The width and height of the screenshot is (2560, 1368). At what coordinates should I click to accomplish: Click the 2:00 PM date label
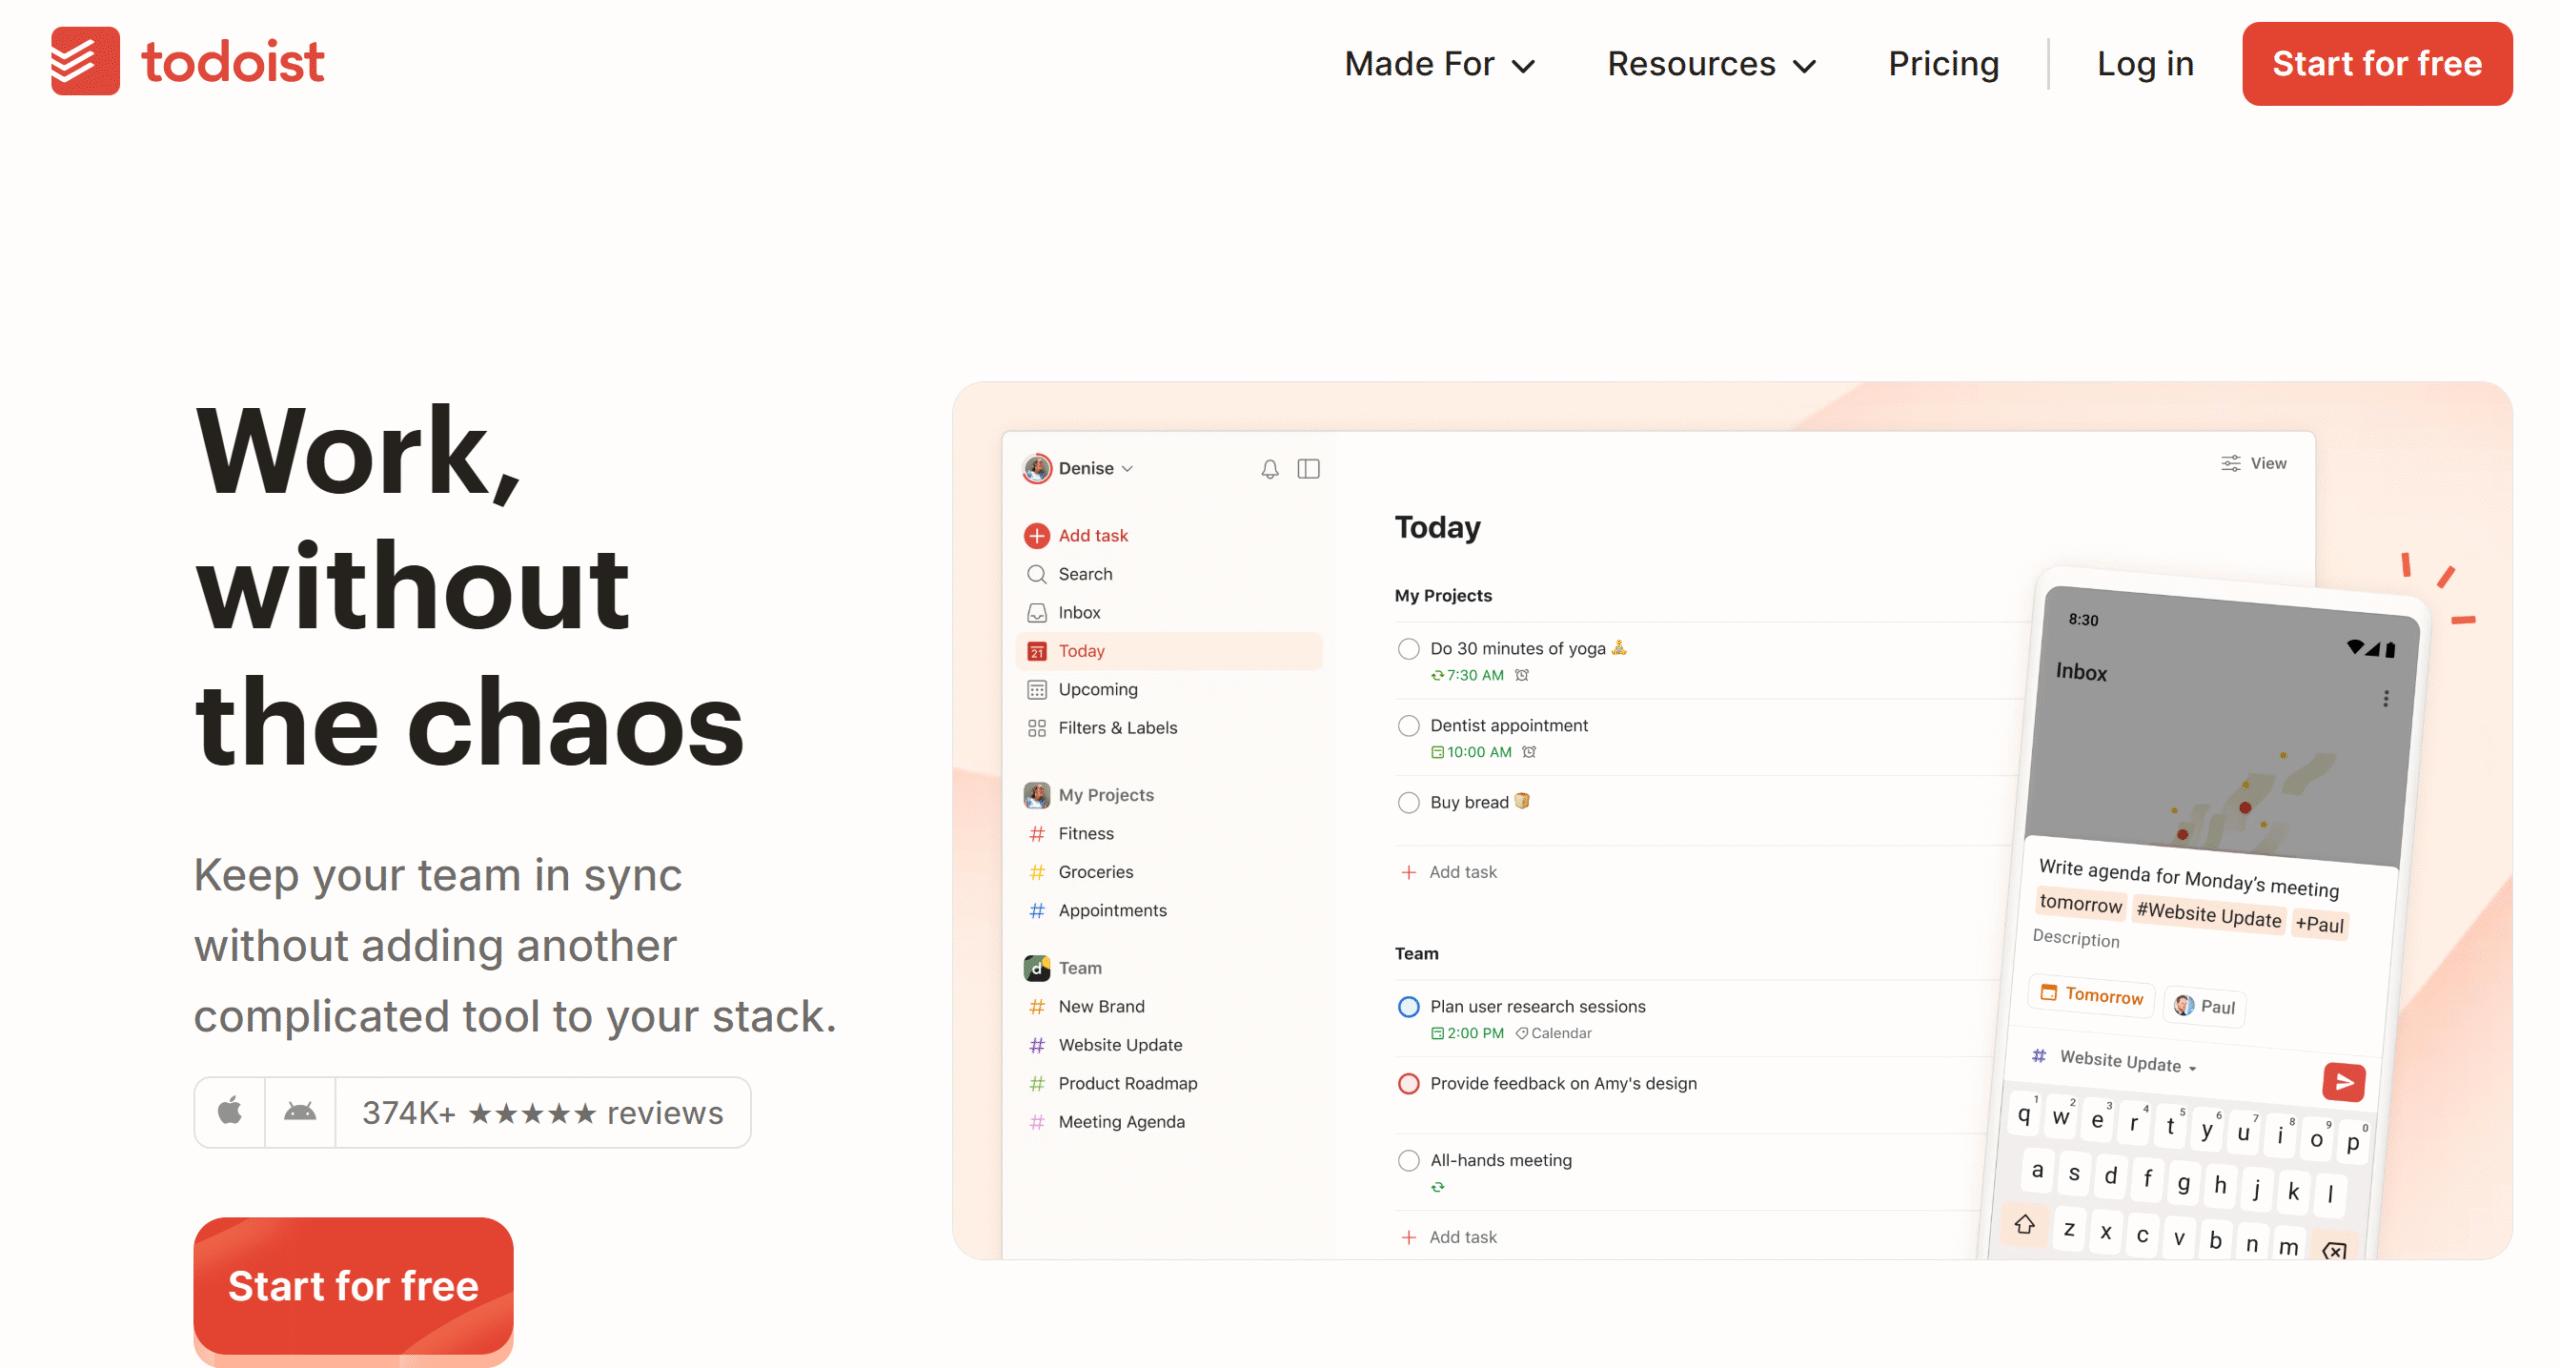[x=1467, y=1033]
